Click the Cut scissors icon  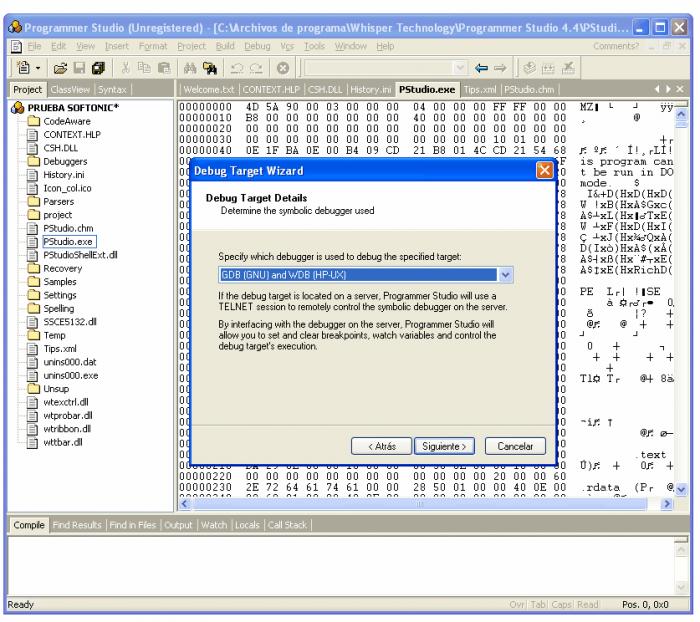click(125, 68)
